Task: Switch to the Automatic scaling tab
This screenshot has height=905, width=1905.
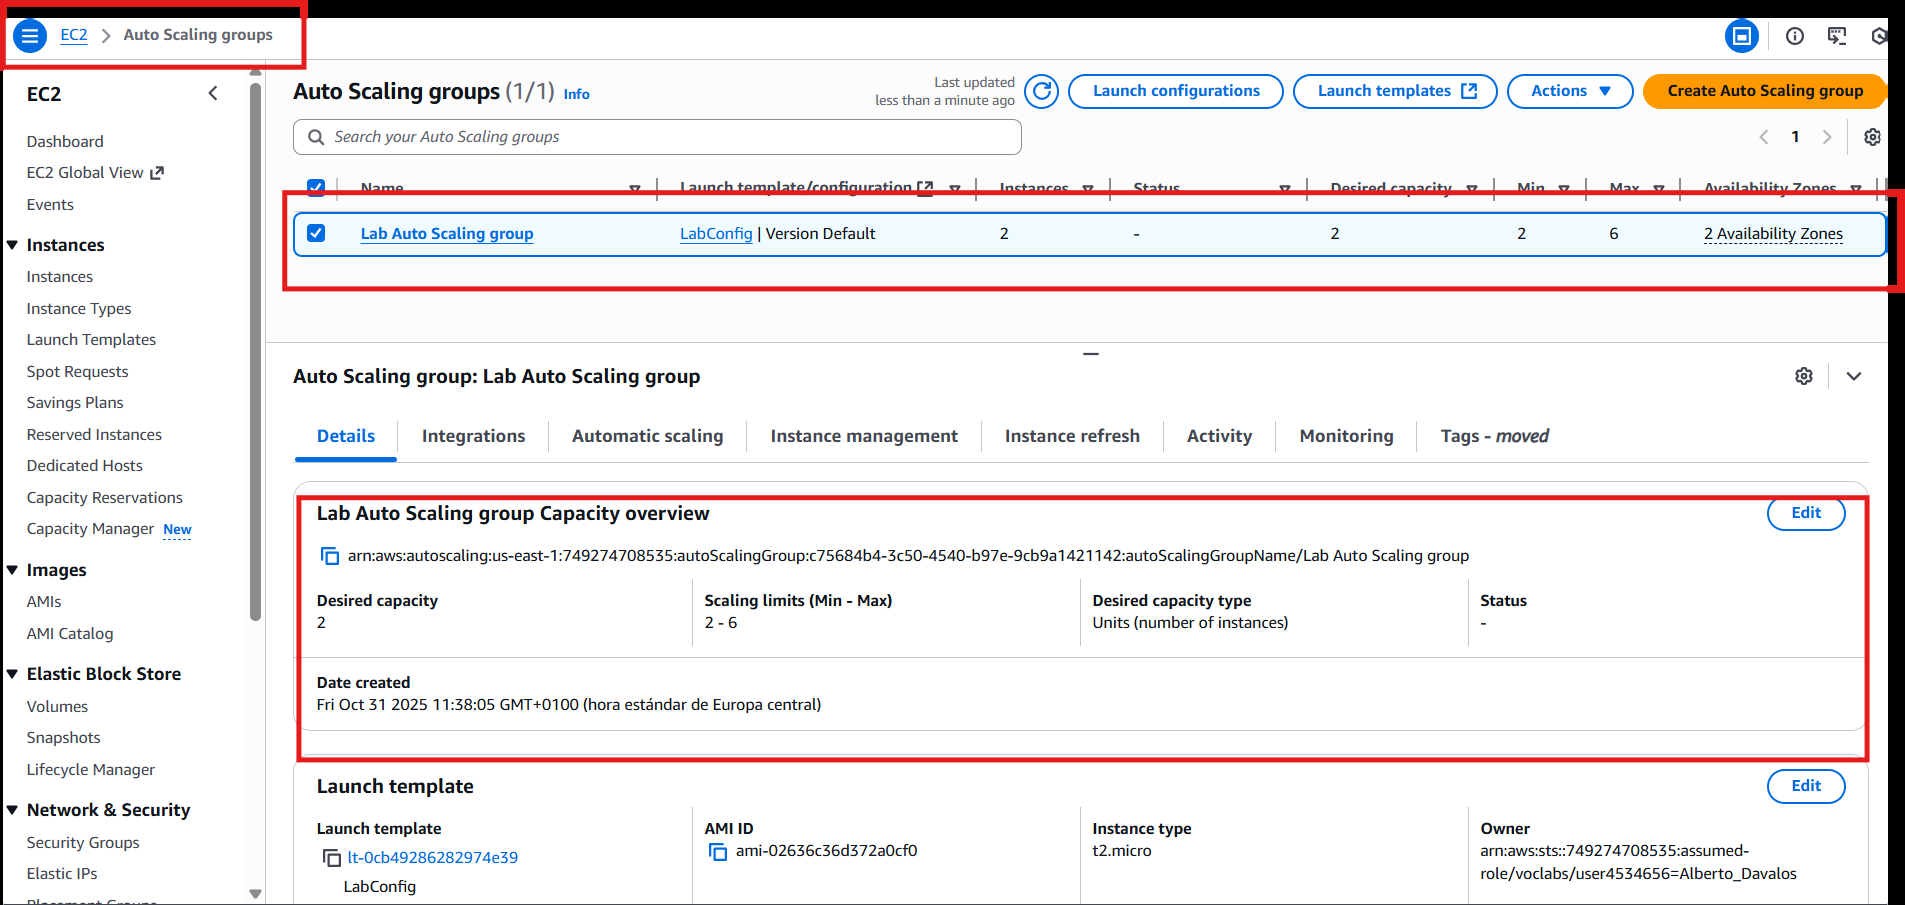Action: [647, 436]
